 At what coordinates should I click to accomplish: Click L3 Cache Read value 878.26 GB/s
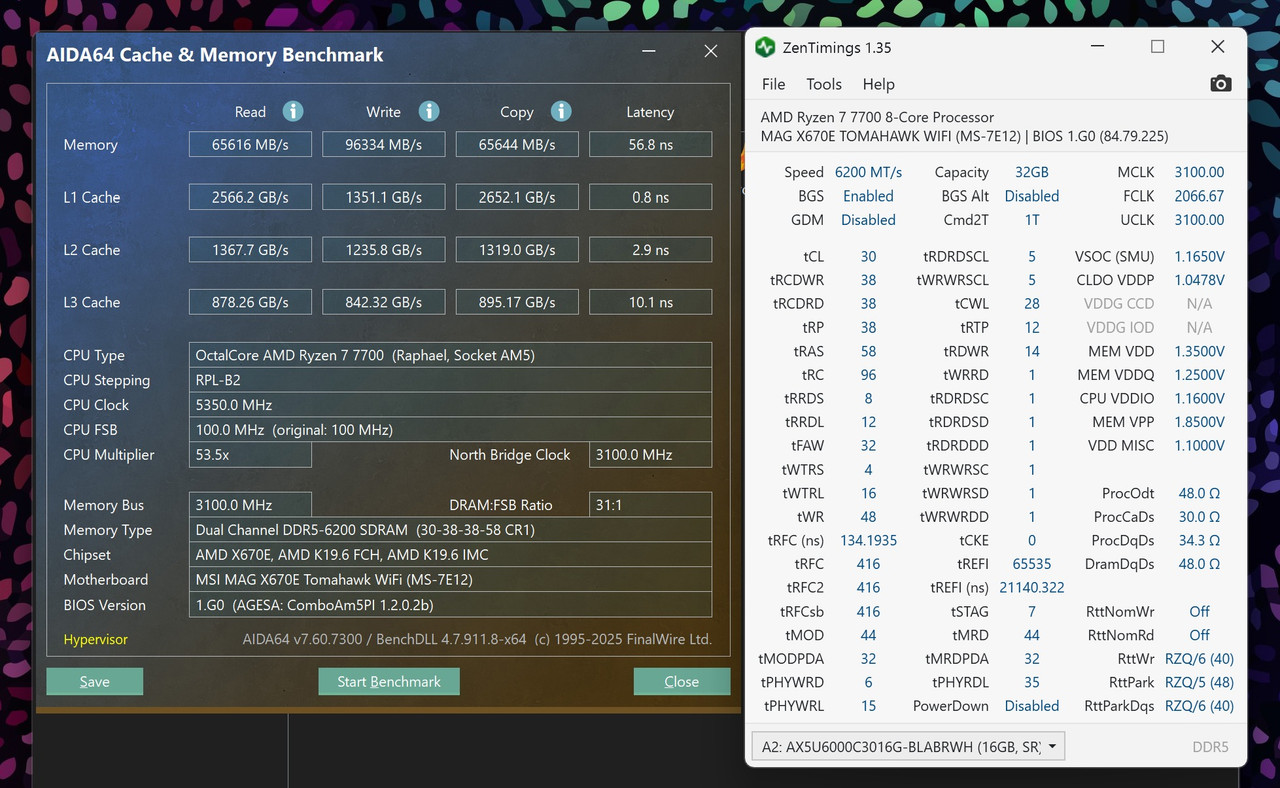(x=250, y=302)
